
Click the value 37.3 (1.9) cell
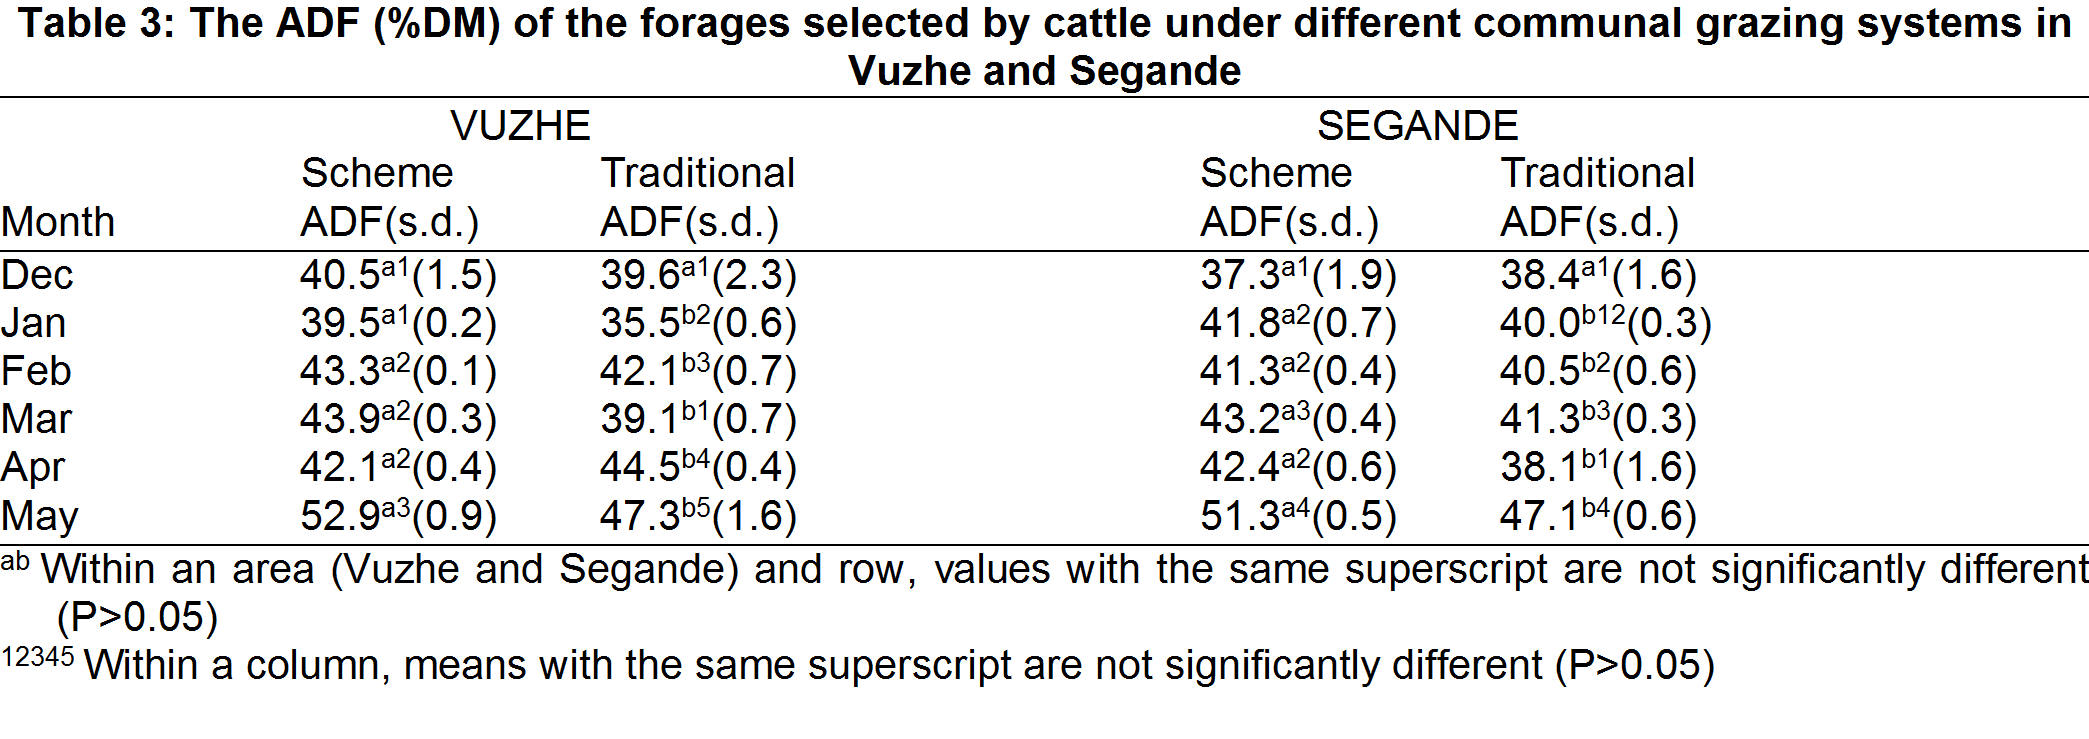point(1298,275)
